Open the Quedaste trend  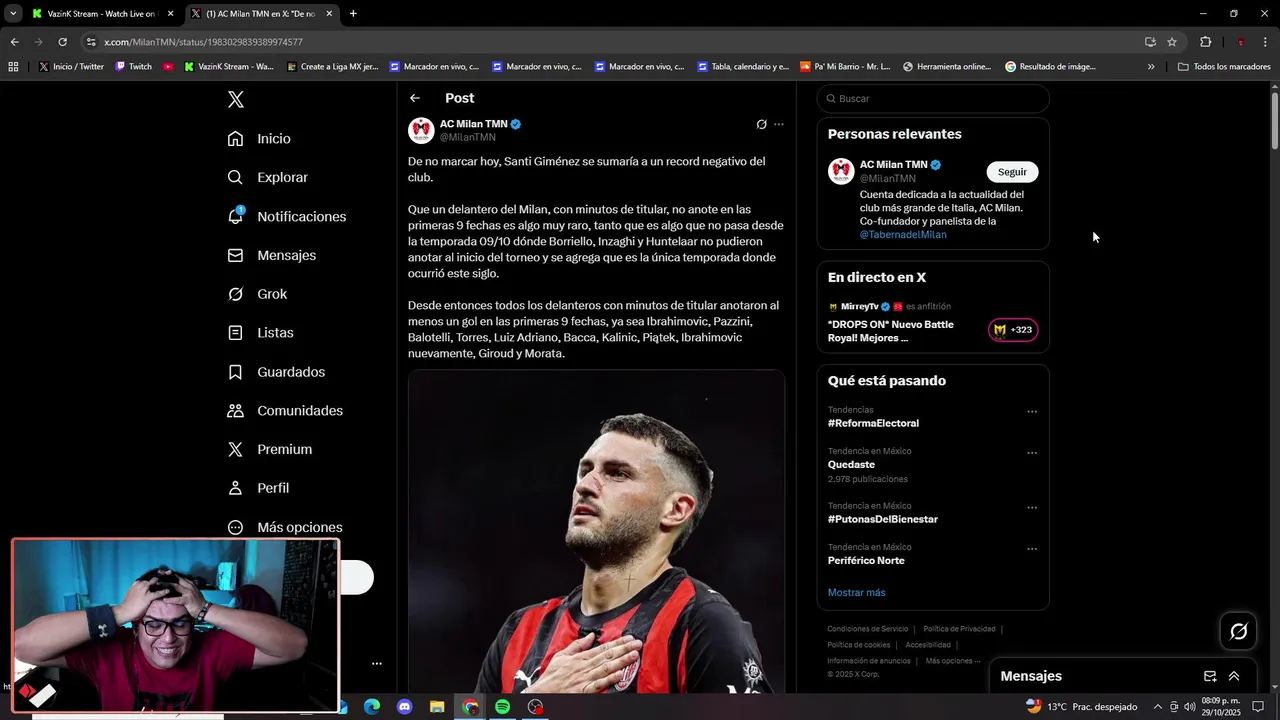[x=851, y=464]
